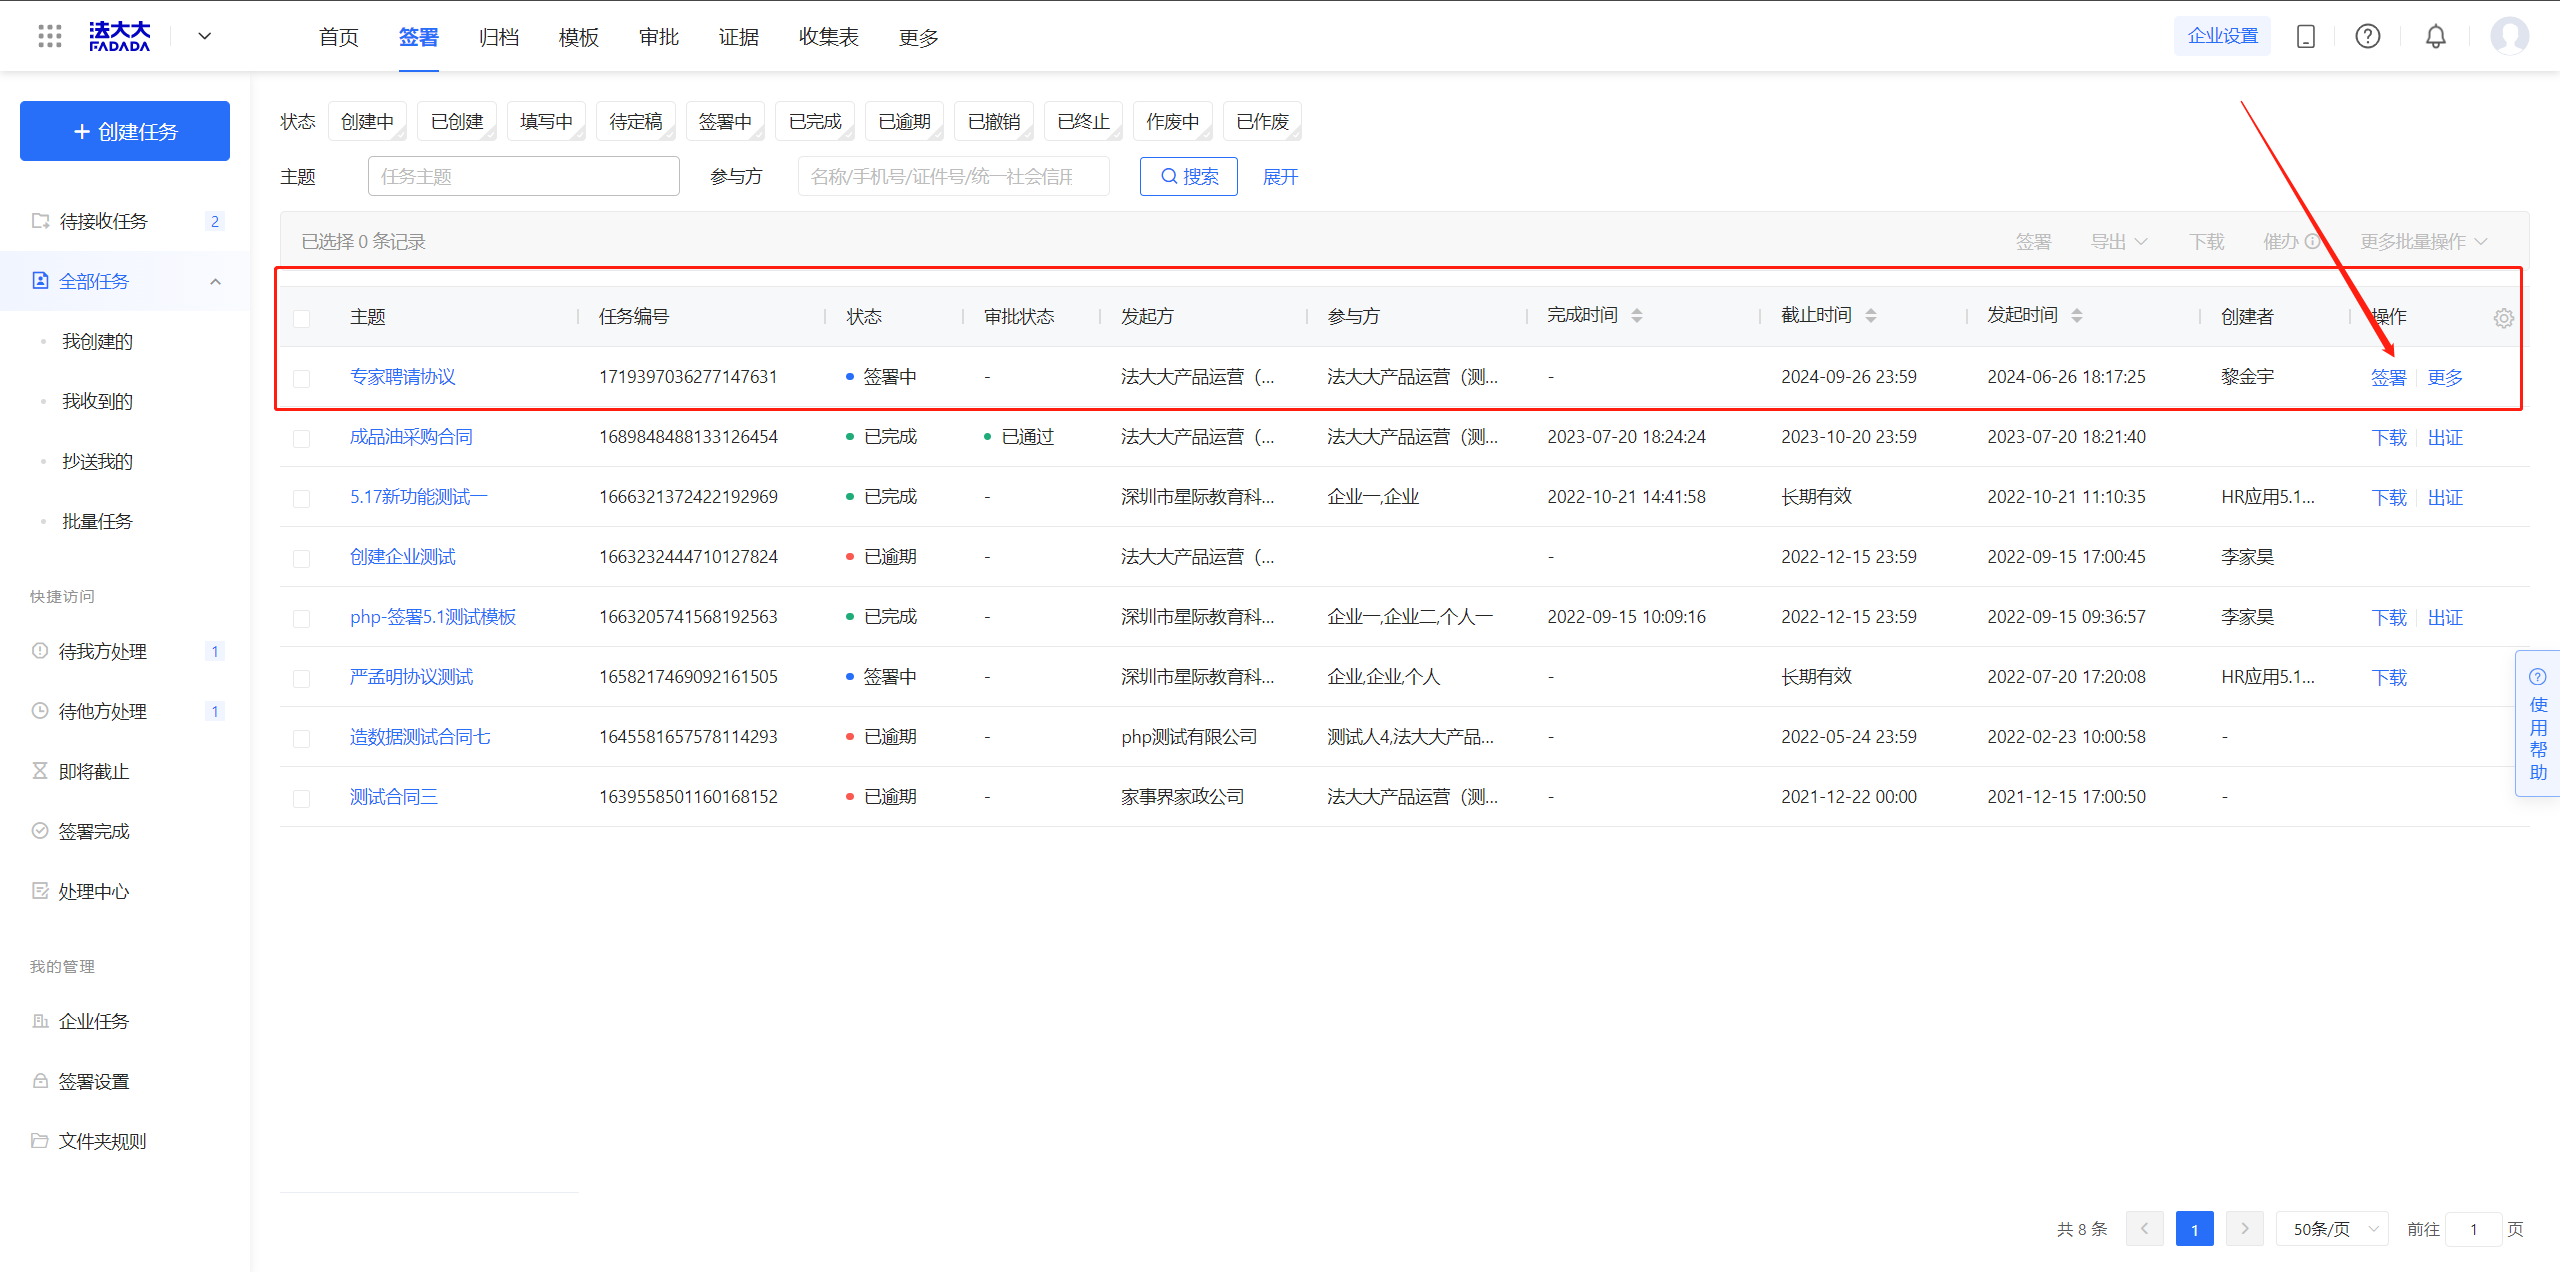Check the 5.17新功能测试一 row checkbox
This screenshot has width=2560, height=1272.
click(301, 498)
